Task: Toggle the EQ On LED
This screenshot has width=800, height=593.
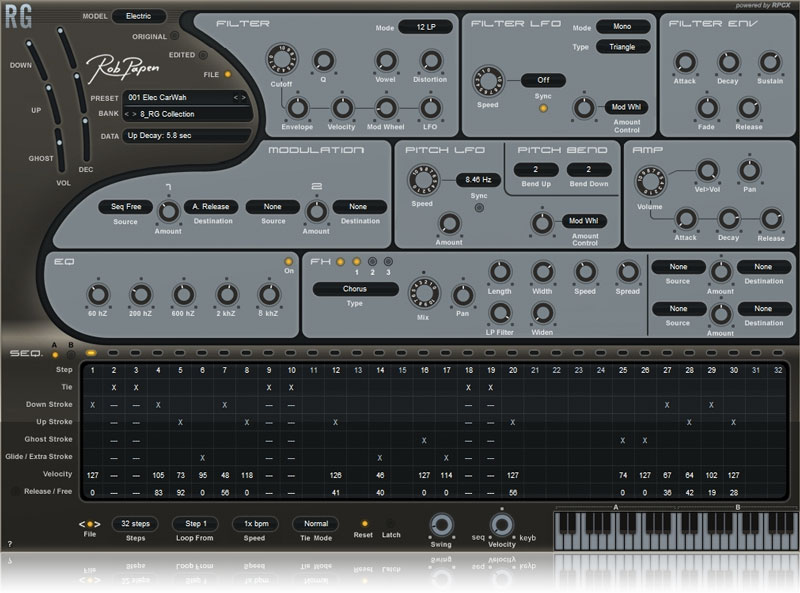Action: 288,262
